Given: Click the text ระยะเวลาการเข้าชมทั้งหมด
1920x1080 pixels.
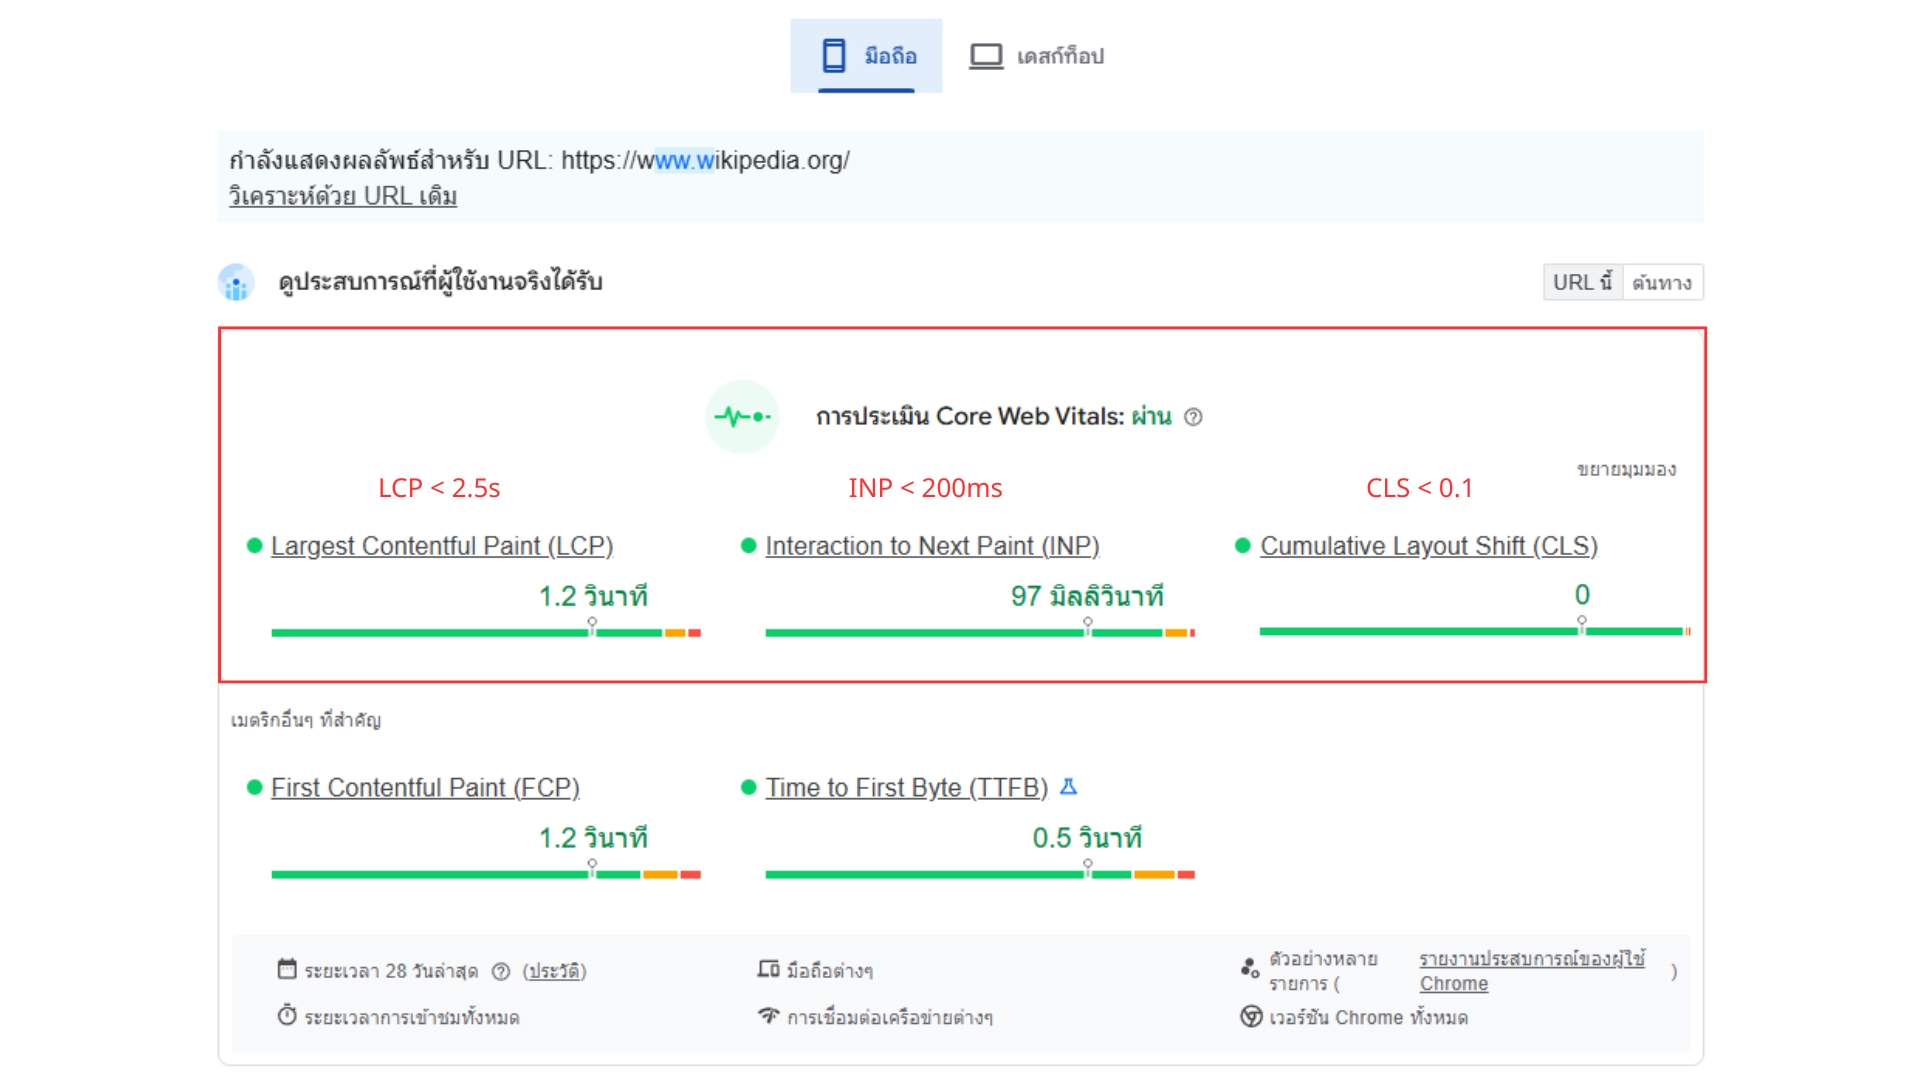Looking at the screenshot, I should click(x=412, y=1017).
